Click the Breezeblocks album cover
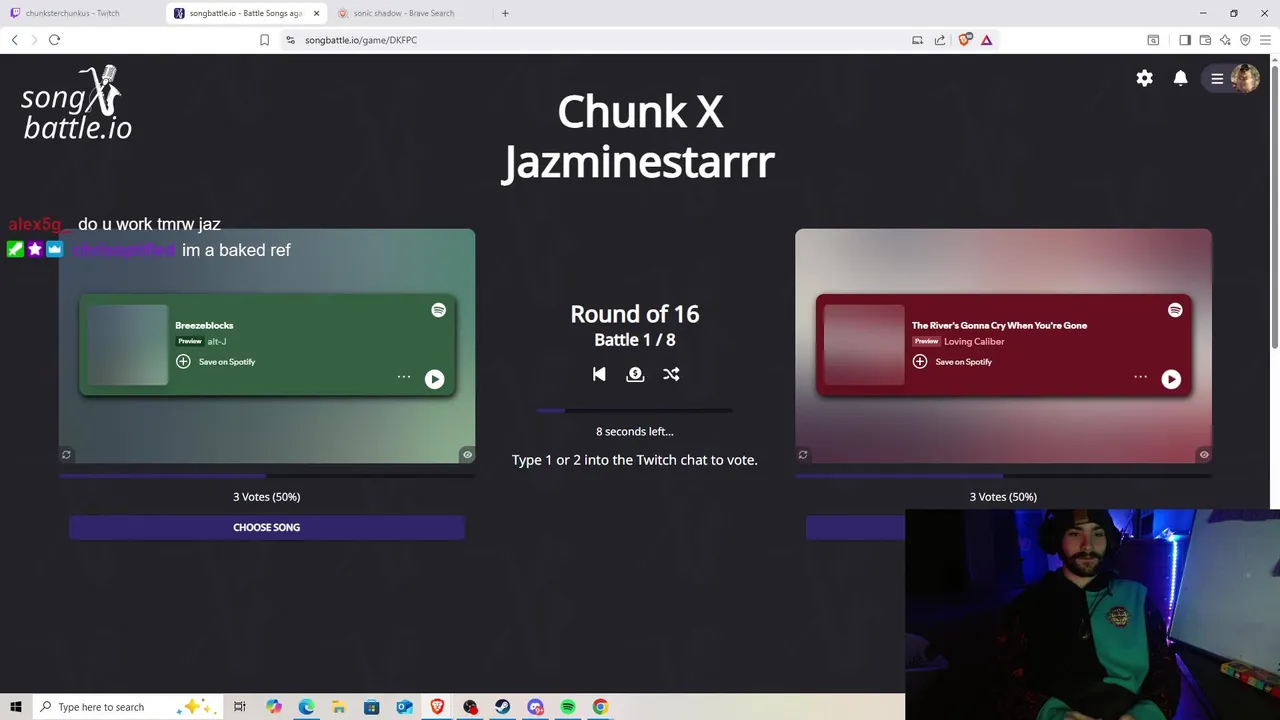This screenshot has height=720, width=1280. pyautogui.click(x=127, y=345)
